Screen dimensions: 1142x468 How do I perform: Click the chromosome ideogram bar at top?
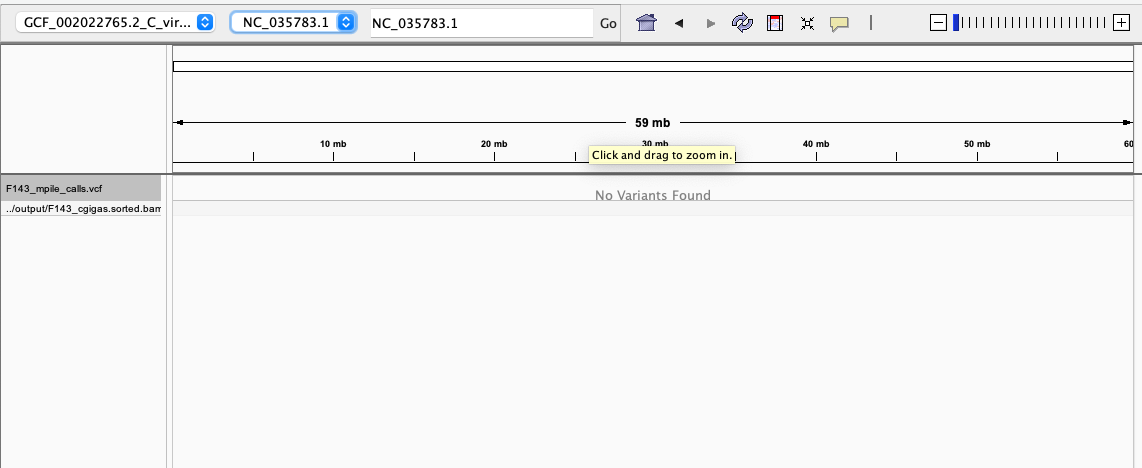[x=652, y=66]
